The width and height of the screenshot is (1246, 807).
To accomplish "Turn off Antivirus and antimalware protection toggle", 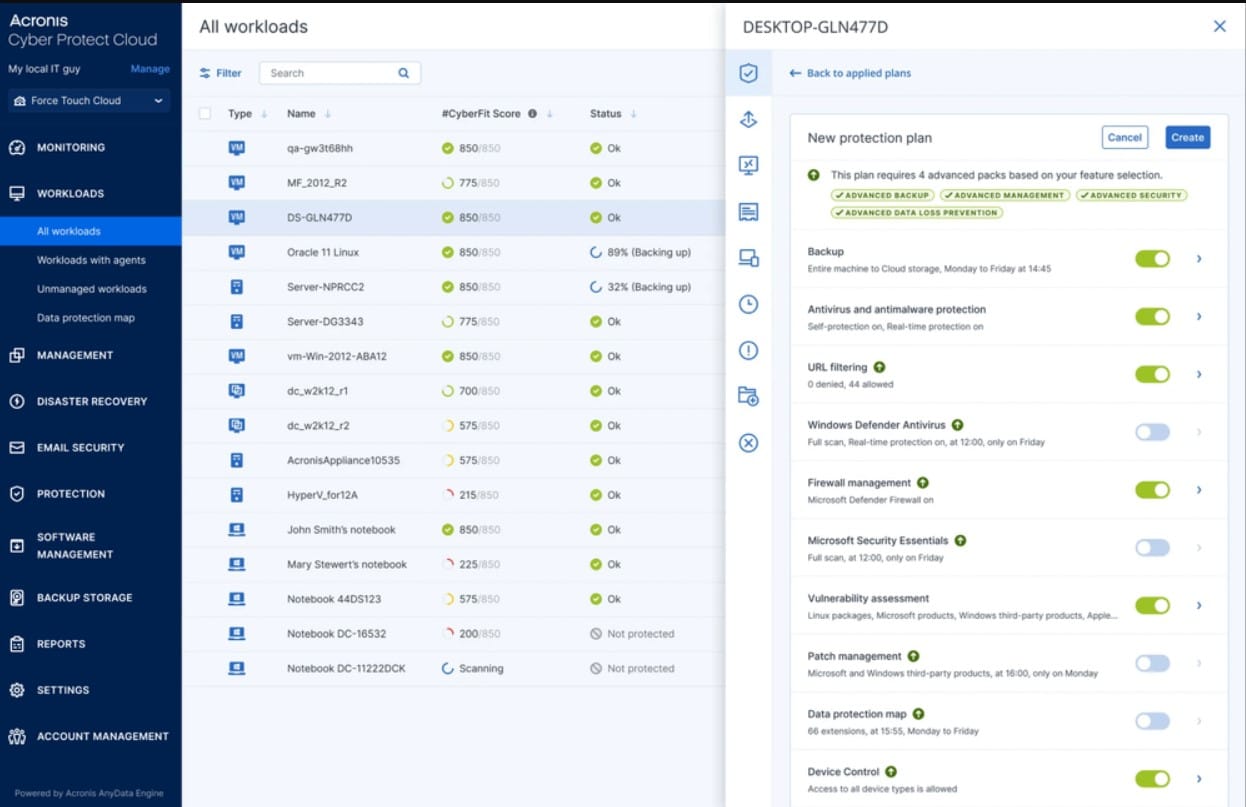I will [1152, 317].
